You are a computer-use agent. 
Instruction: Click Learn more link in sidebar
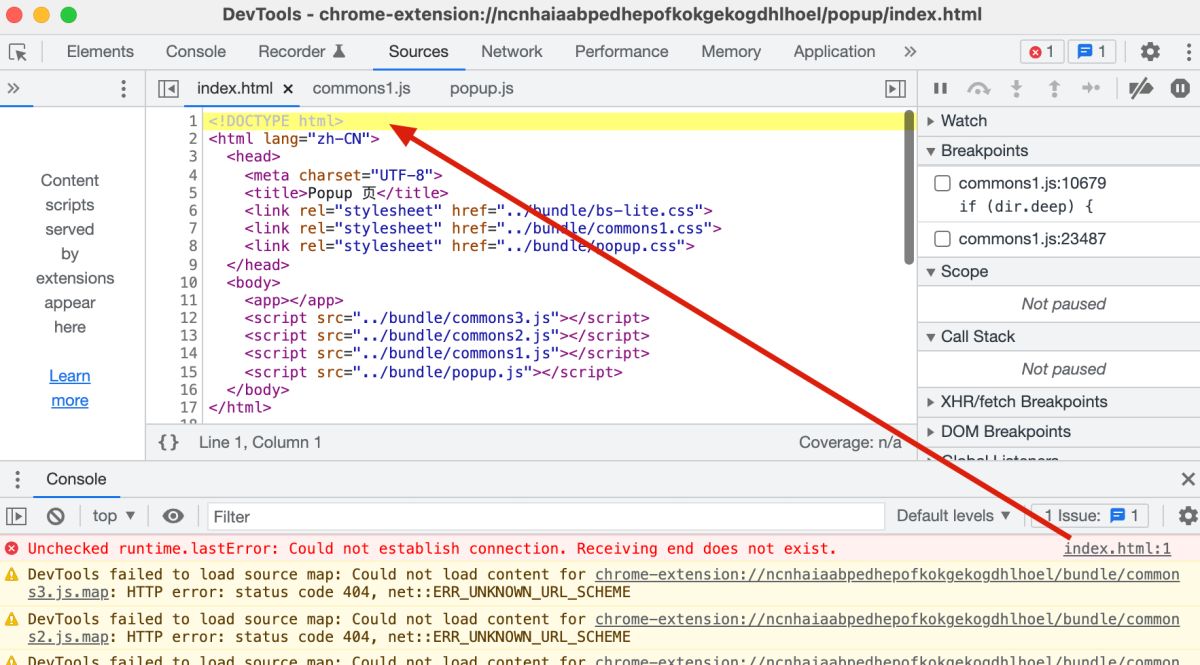(70, 388)
